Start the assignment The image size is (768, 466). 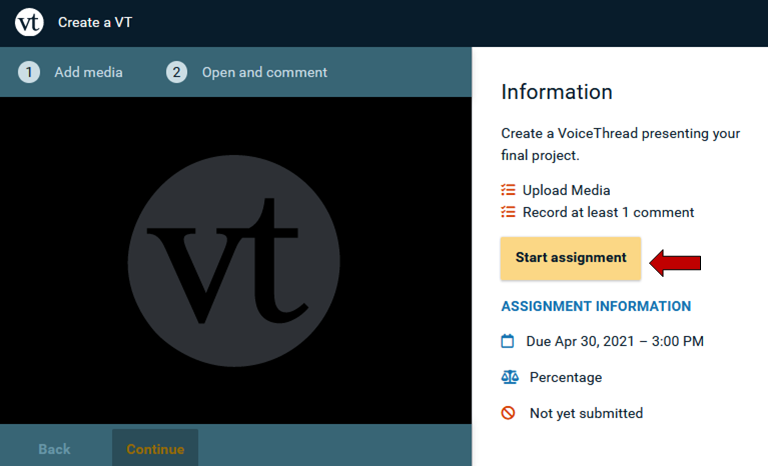[x=571, y=258]
